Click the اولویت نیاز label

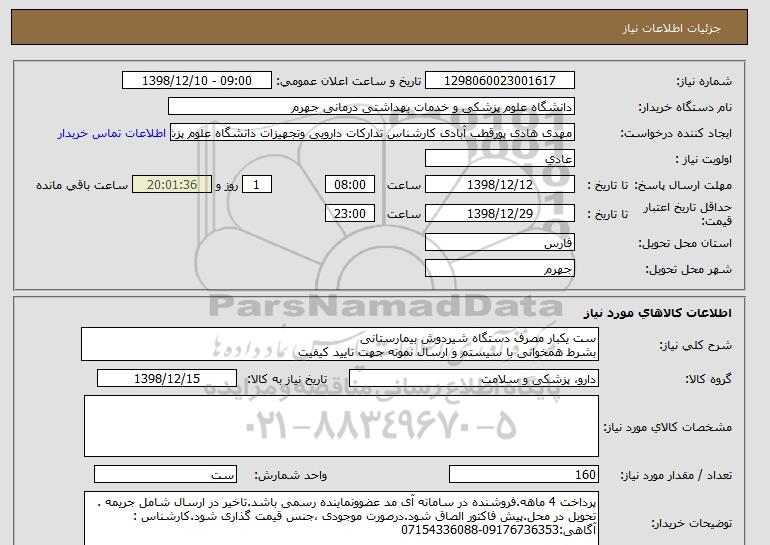(704, 160)
